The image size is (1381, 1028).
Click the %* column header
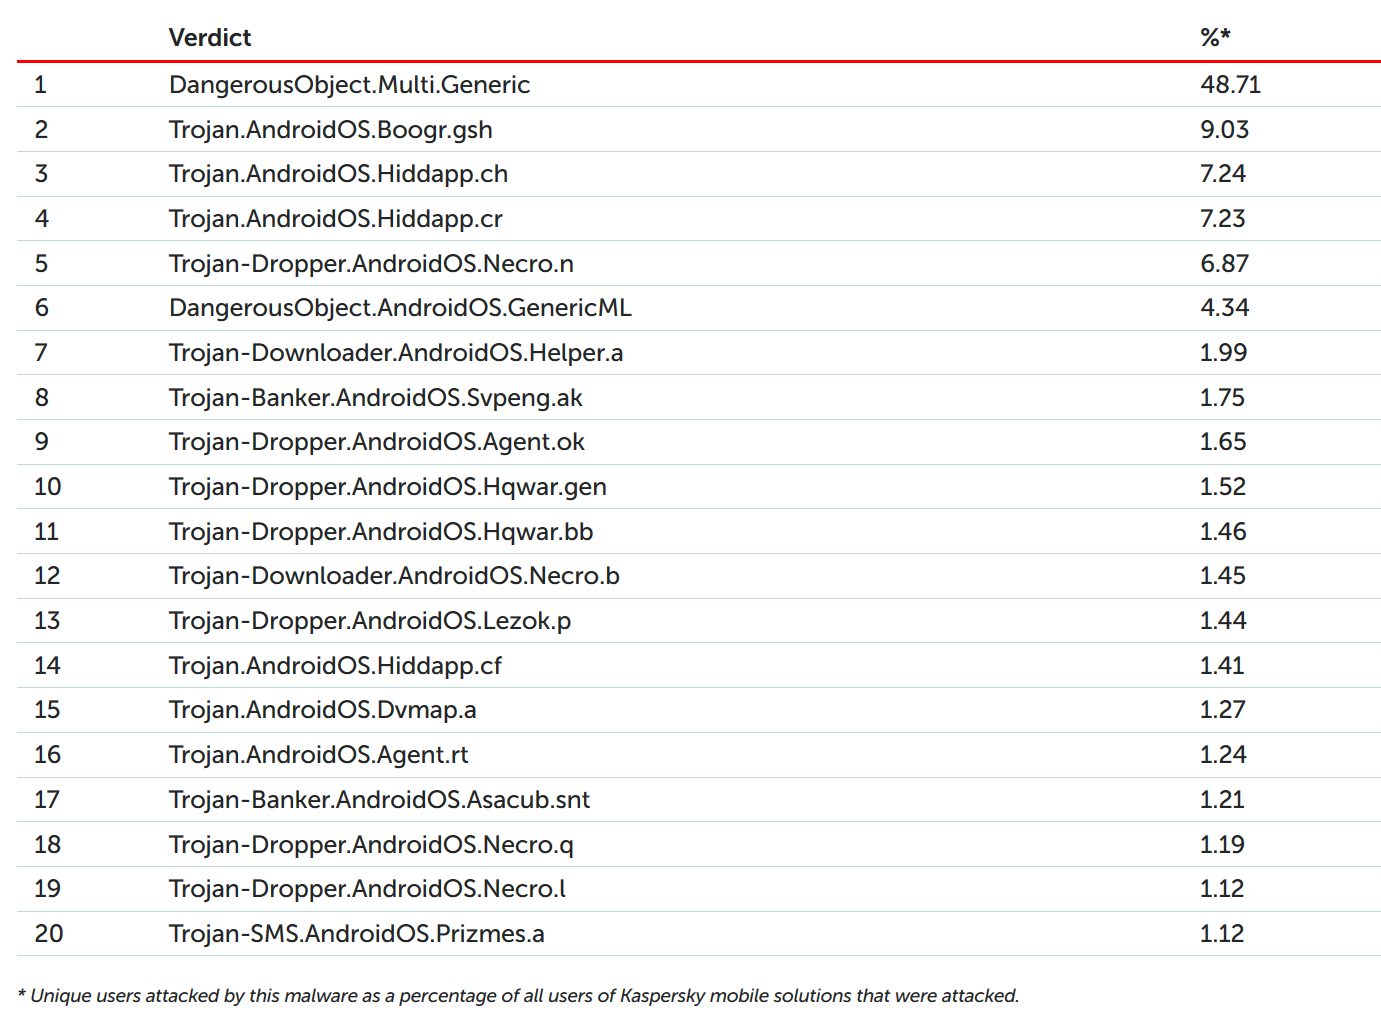coord(1215,38)
